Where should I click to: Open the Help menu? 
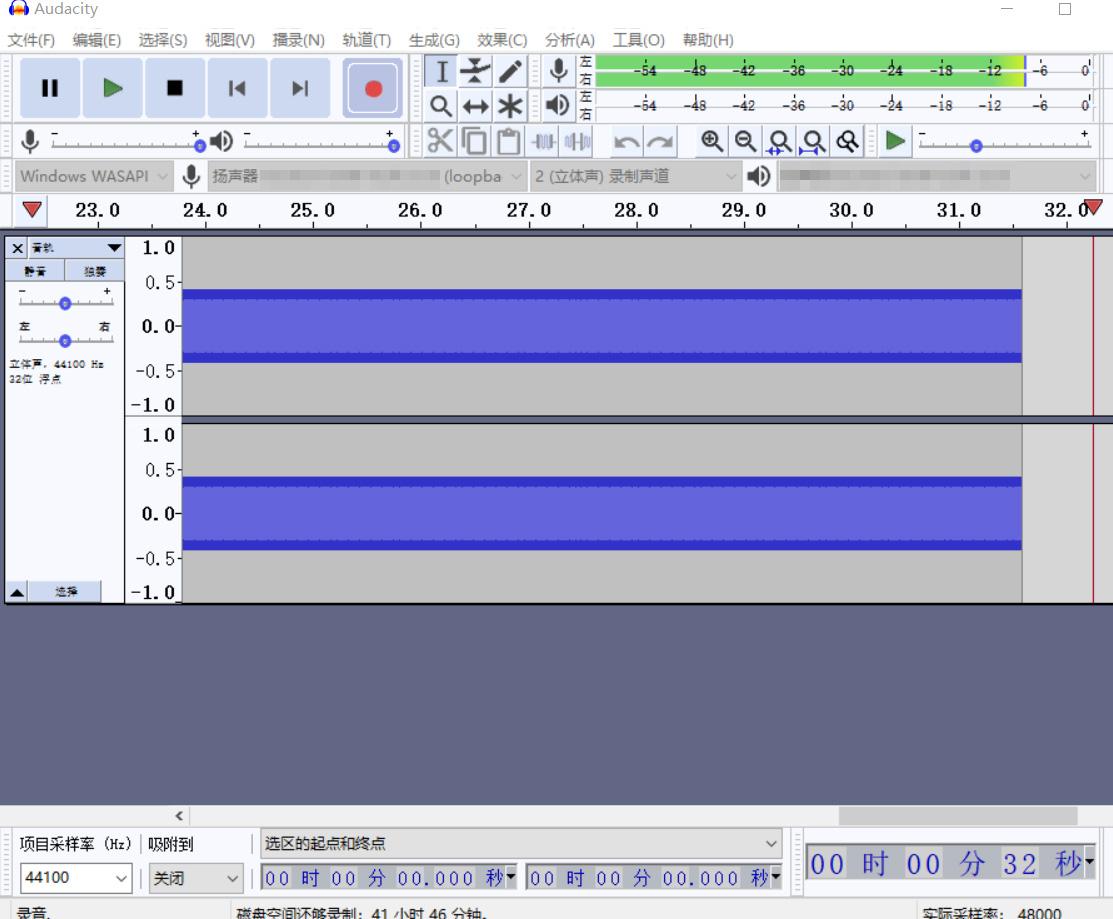coord(708,40)
